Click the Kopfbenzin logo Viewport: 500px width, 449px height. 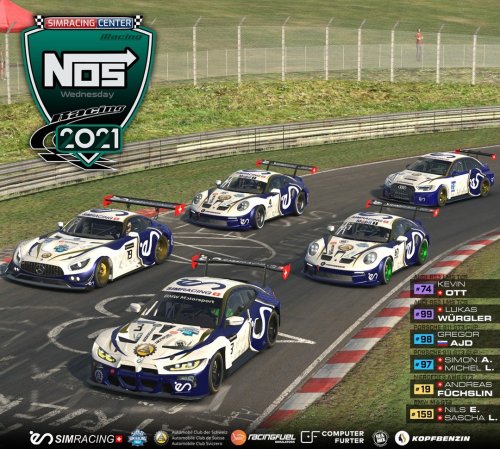pyautogui.click(x=432, y=438)
